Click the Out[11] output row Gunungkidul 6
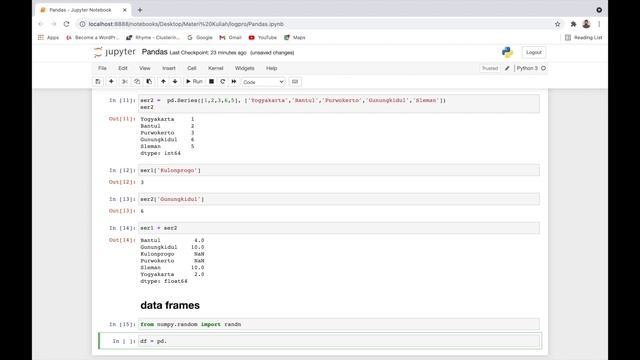 [167, 140]
